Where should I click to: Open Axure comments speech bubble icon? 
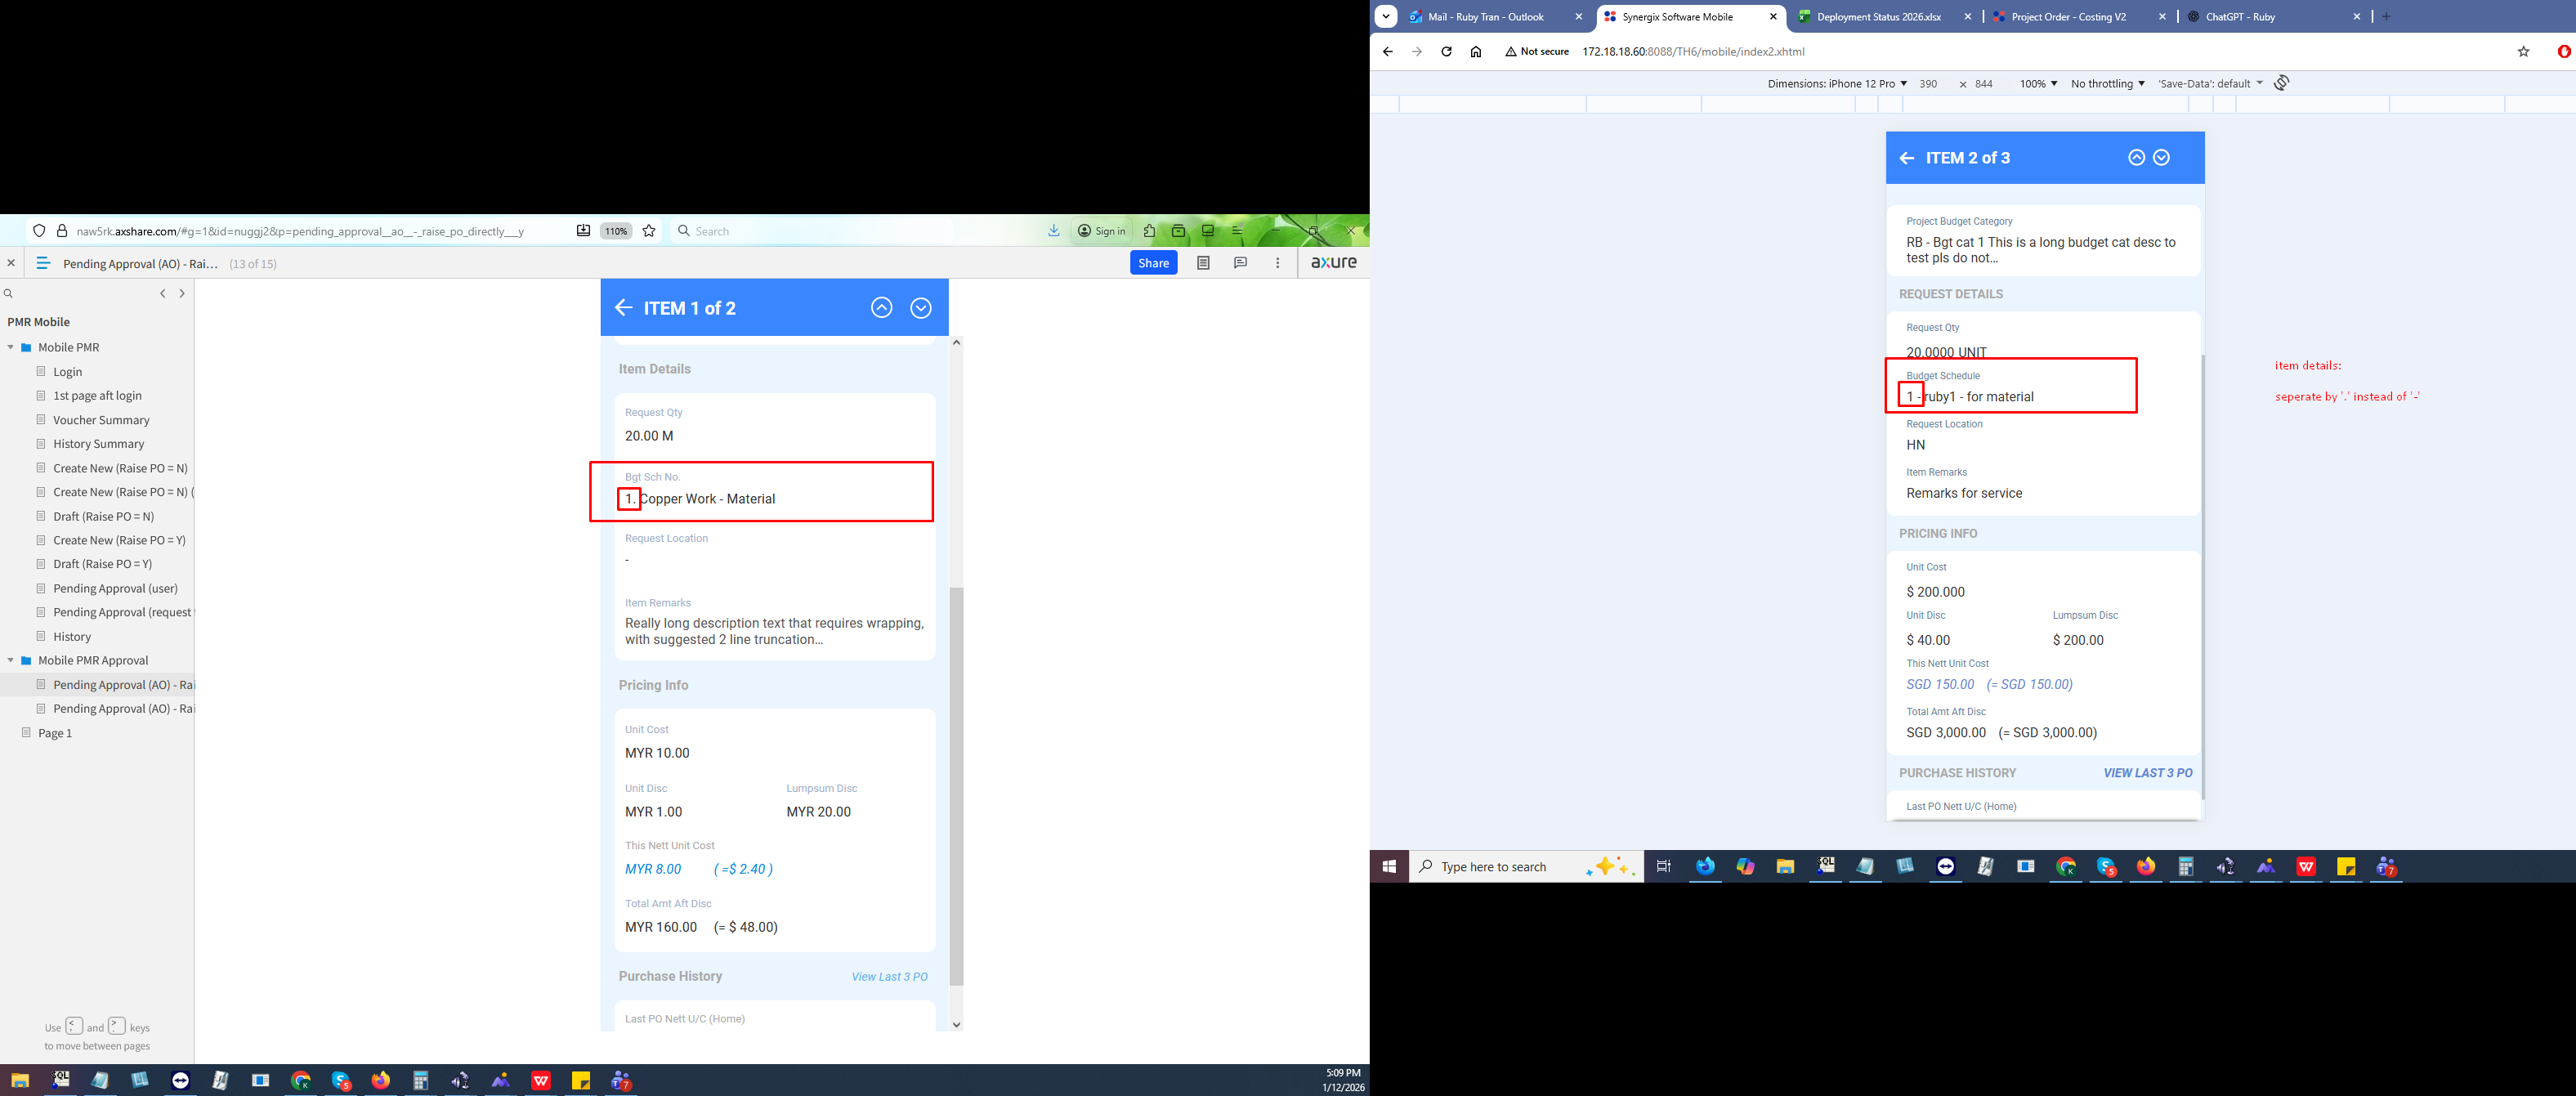[1240, 263]
